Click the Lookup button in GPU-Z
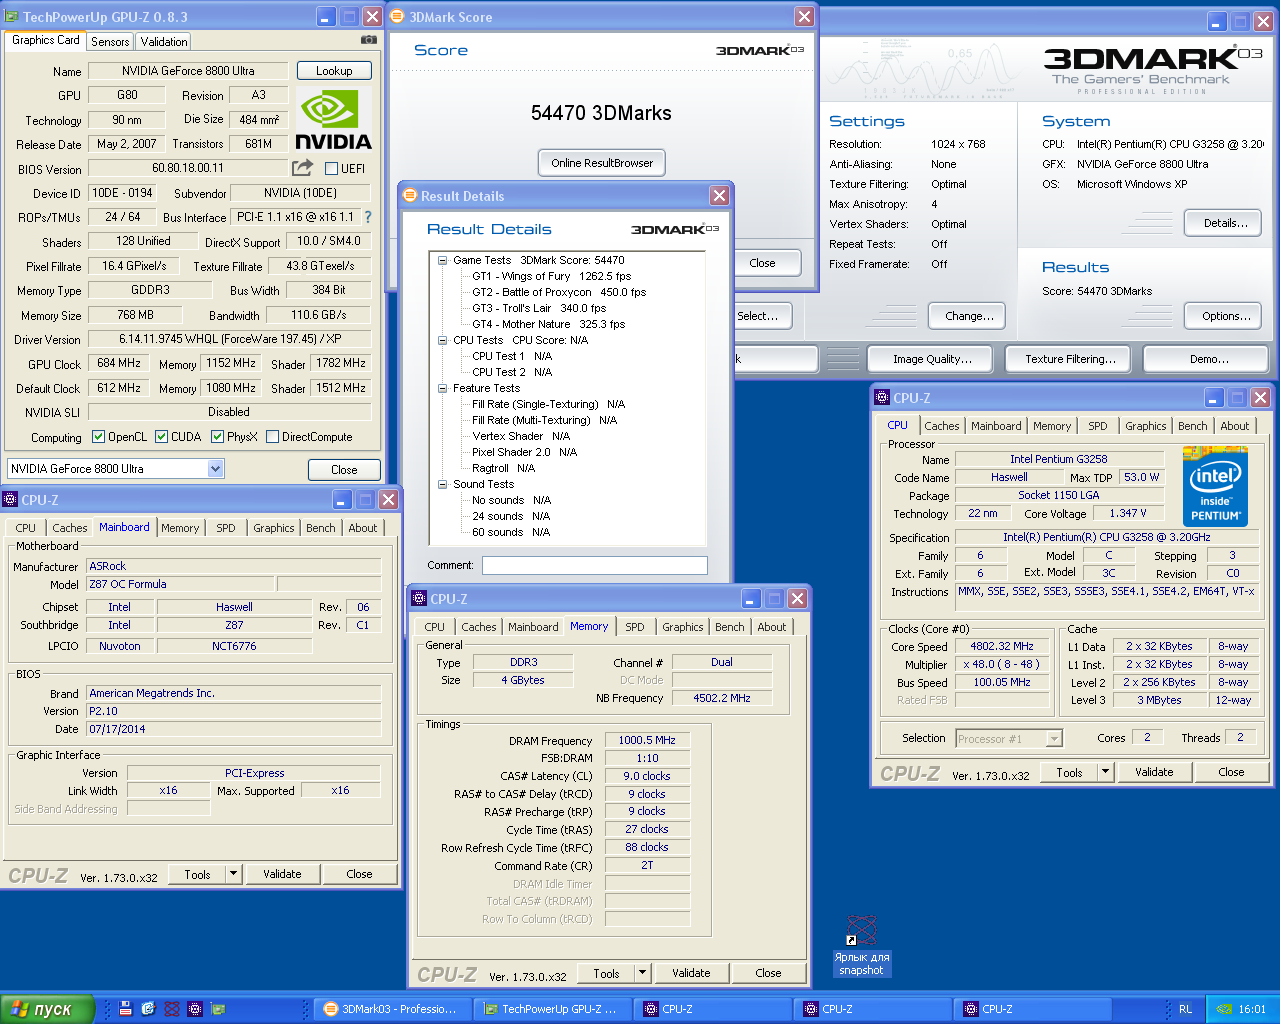 pyautogui.click(x=334, y=71)
